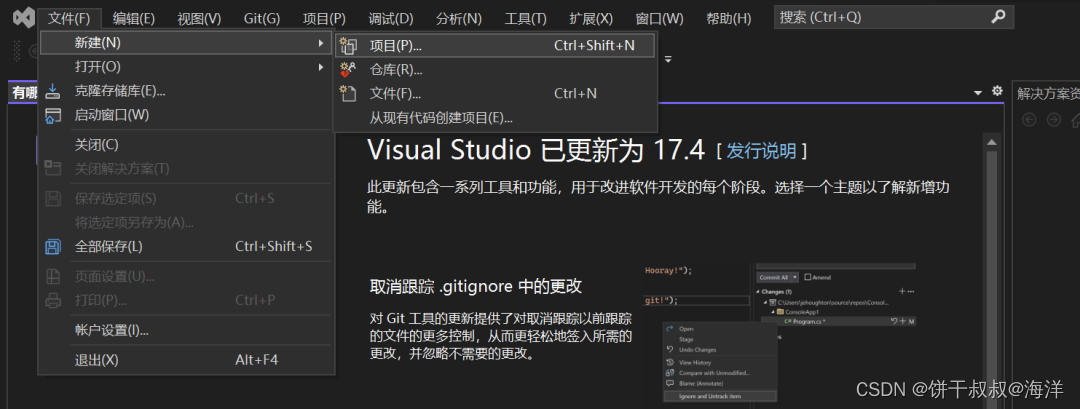Click the new project icon

[349, 45]
